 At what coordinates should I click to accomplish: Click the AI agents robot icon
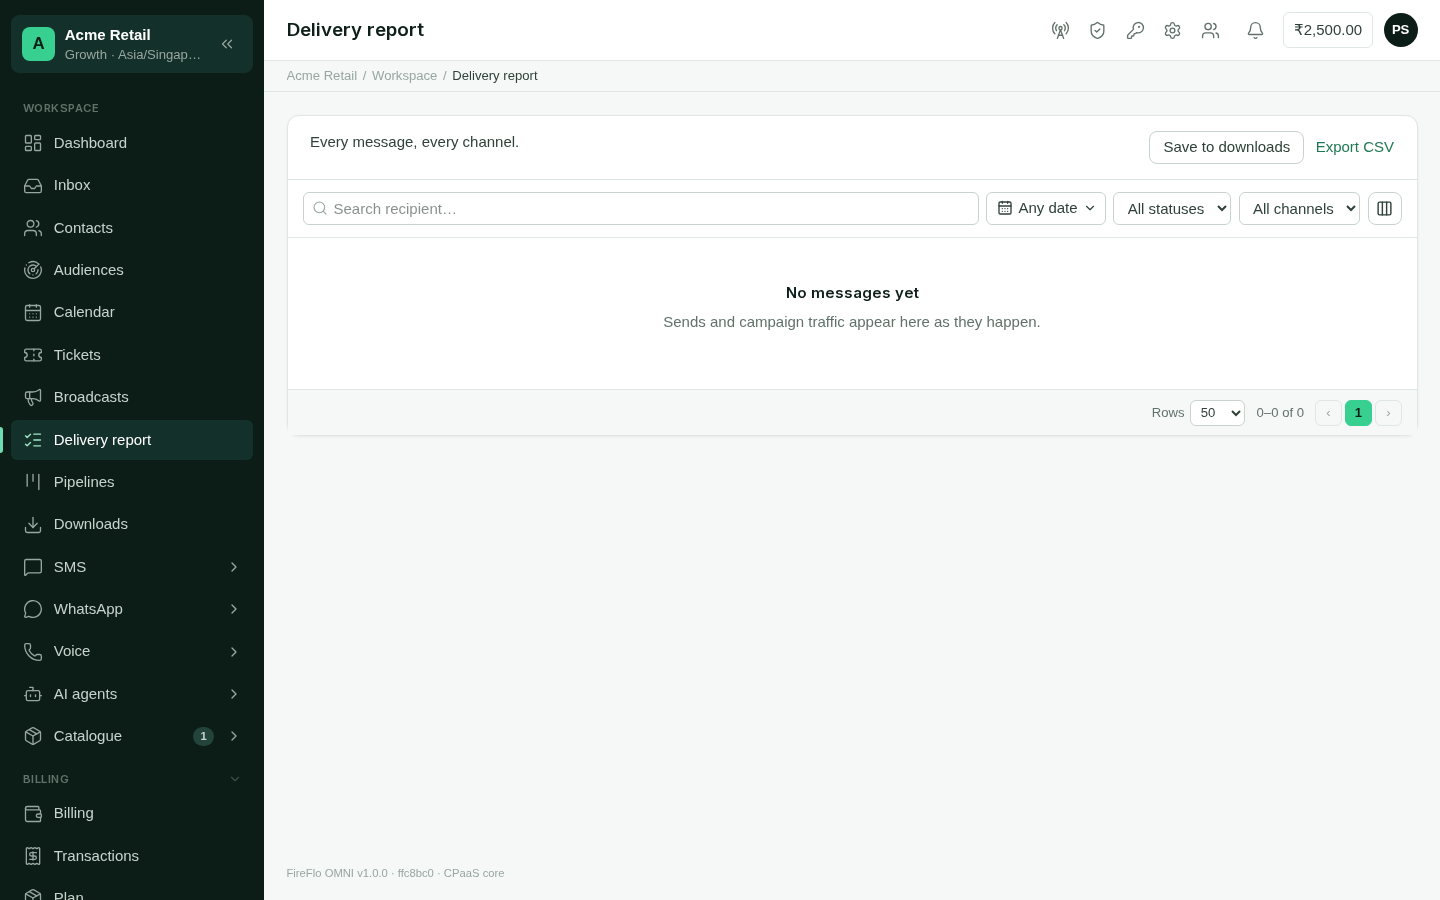point(33,694)
